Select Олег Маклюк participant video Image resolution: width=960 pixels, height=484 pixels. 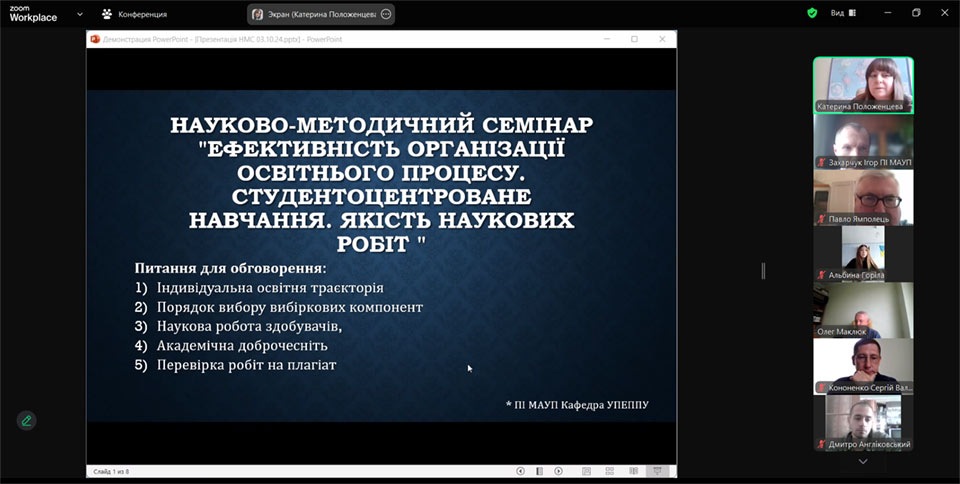point(862,310)
